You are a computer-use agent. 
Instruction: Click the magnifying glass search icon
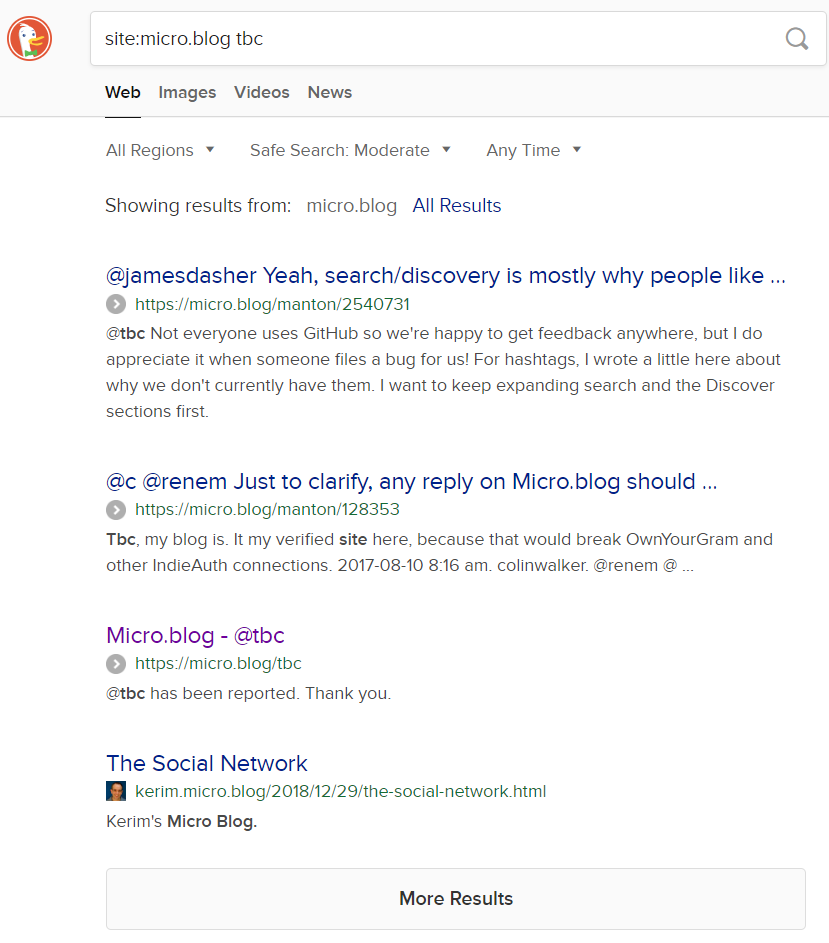pyautogui.click(x=797, y=38)
